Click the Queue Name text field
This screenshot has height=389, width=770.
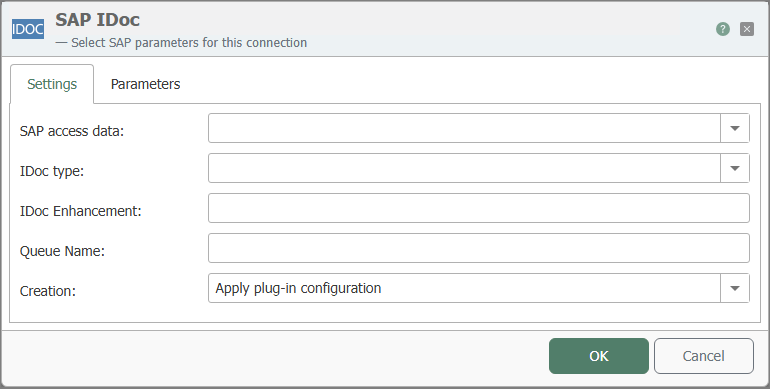click(479, 248)
